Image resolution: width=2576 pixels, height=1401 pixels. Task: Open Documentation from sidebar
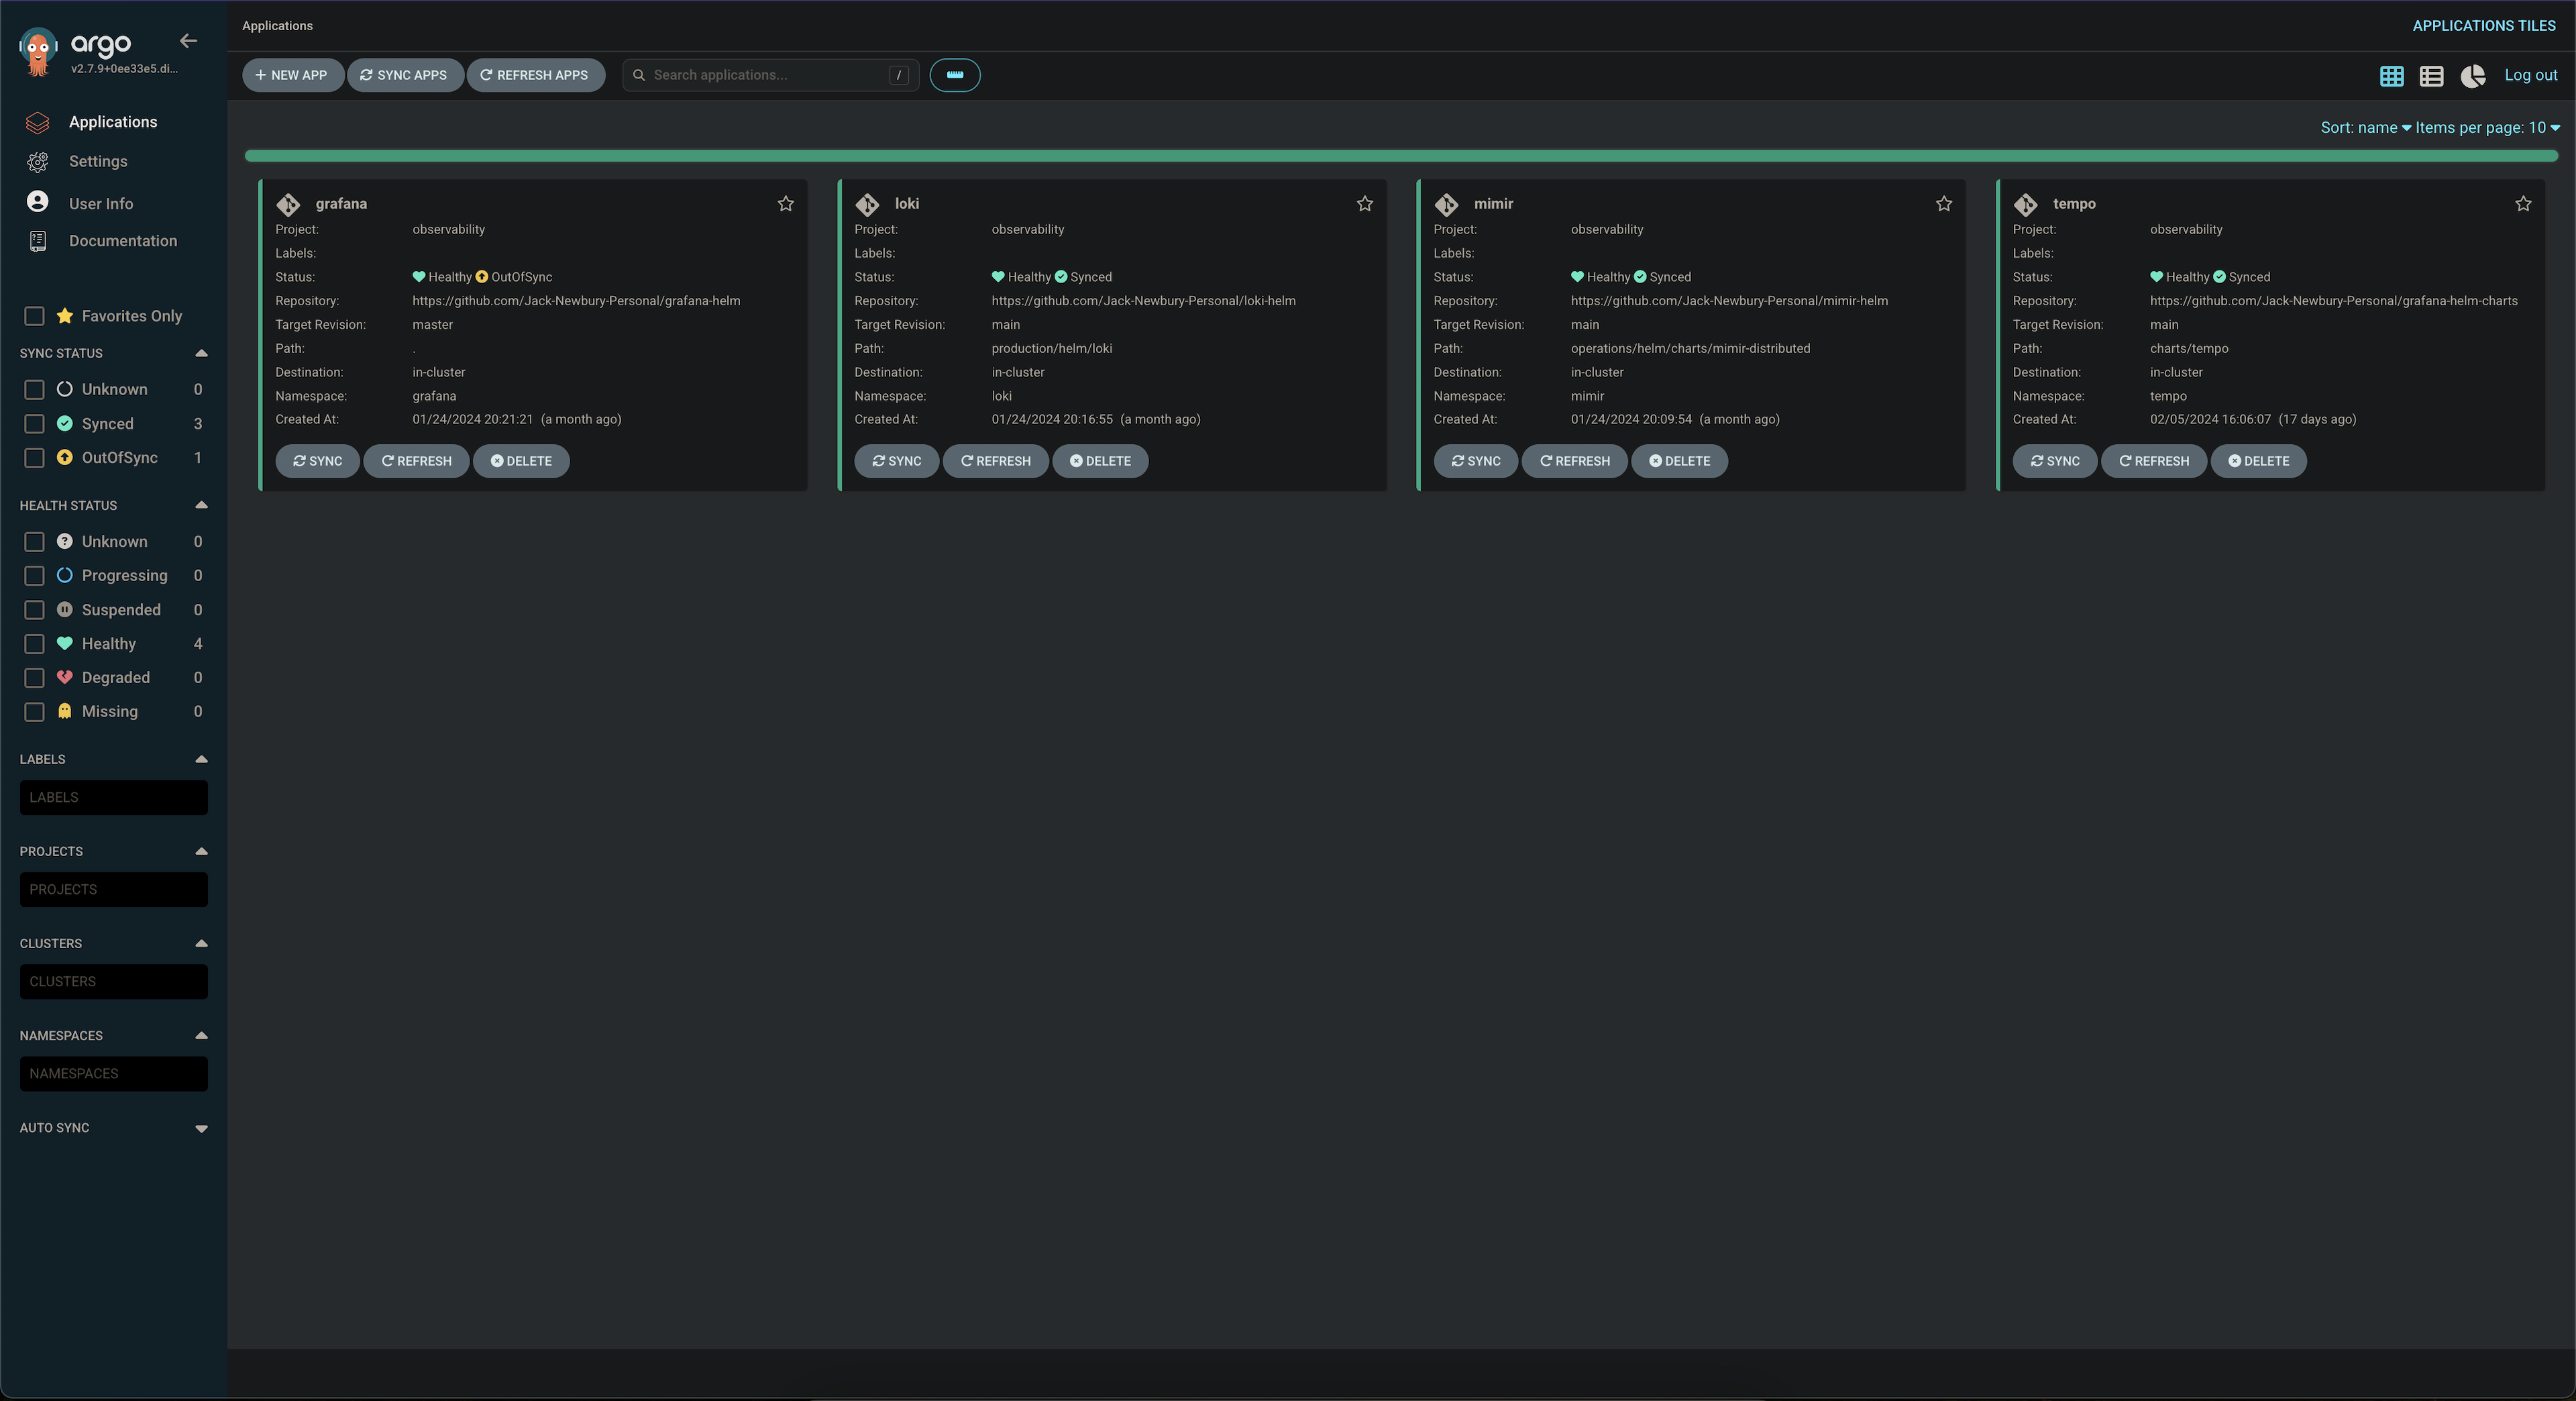pyautogui.click(x=123, y=241)
